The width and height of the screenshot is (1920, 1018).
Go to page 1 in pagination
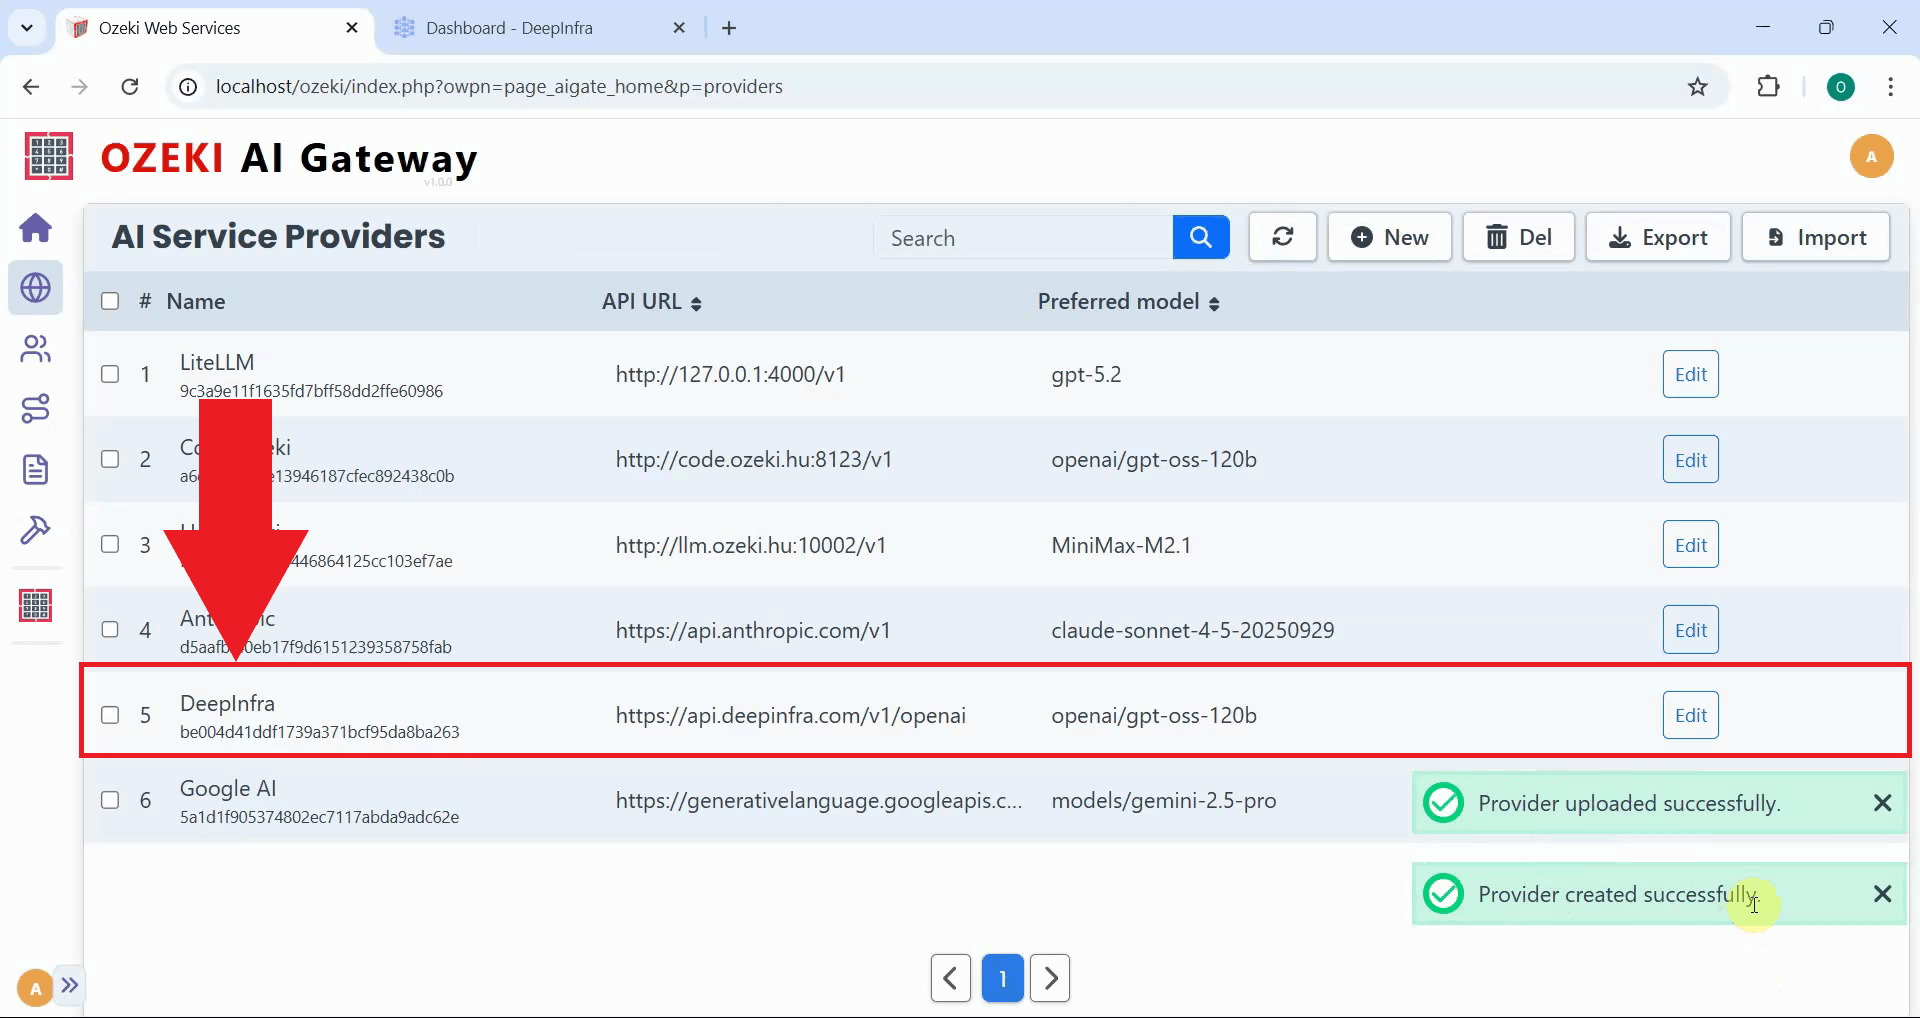[x=1002, y=978]
